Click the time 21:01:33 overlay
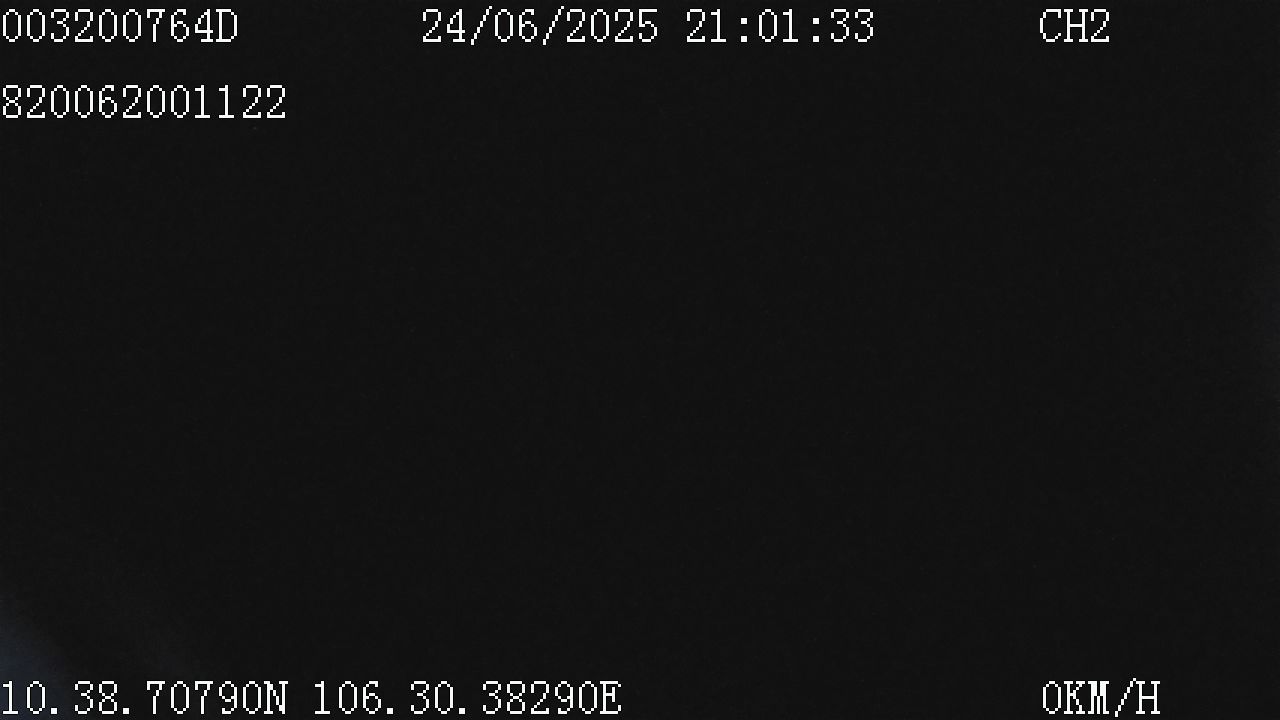This screenshot has width=1280, height=720. [x=780, y=26]
